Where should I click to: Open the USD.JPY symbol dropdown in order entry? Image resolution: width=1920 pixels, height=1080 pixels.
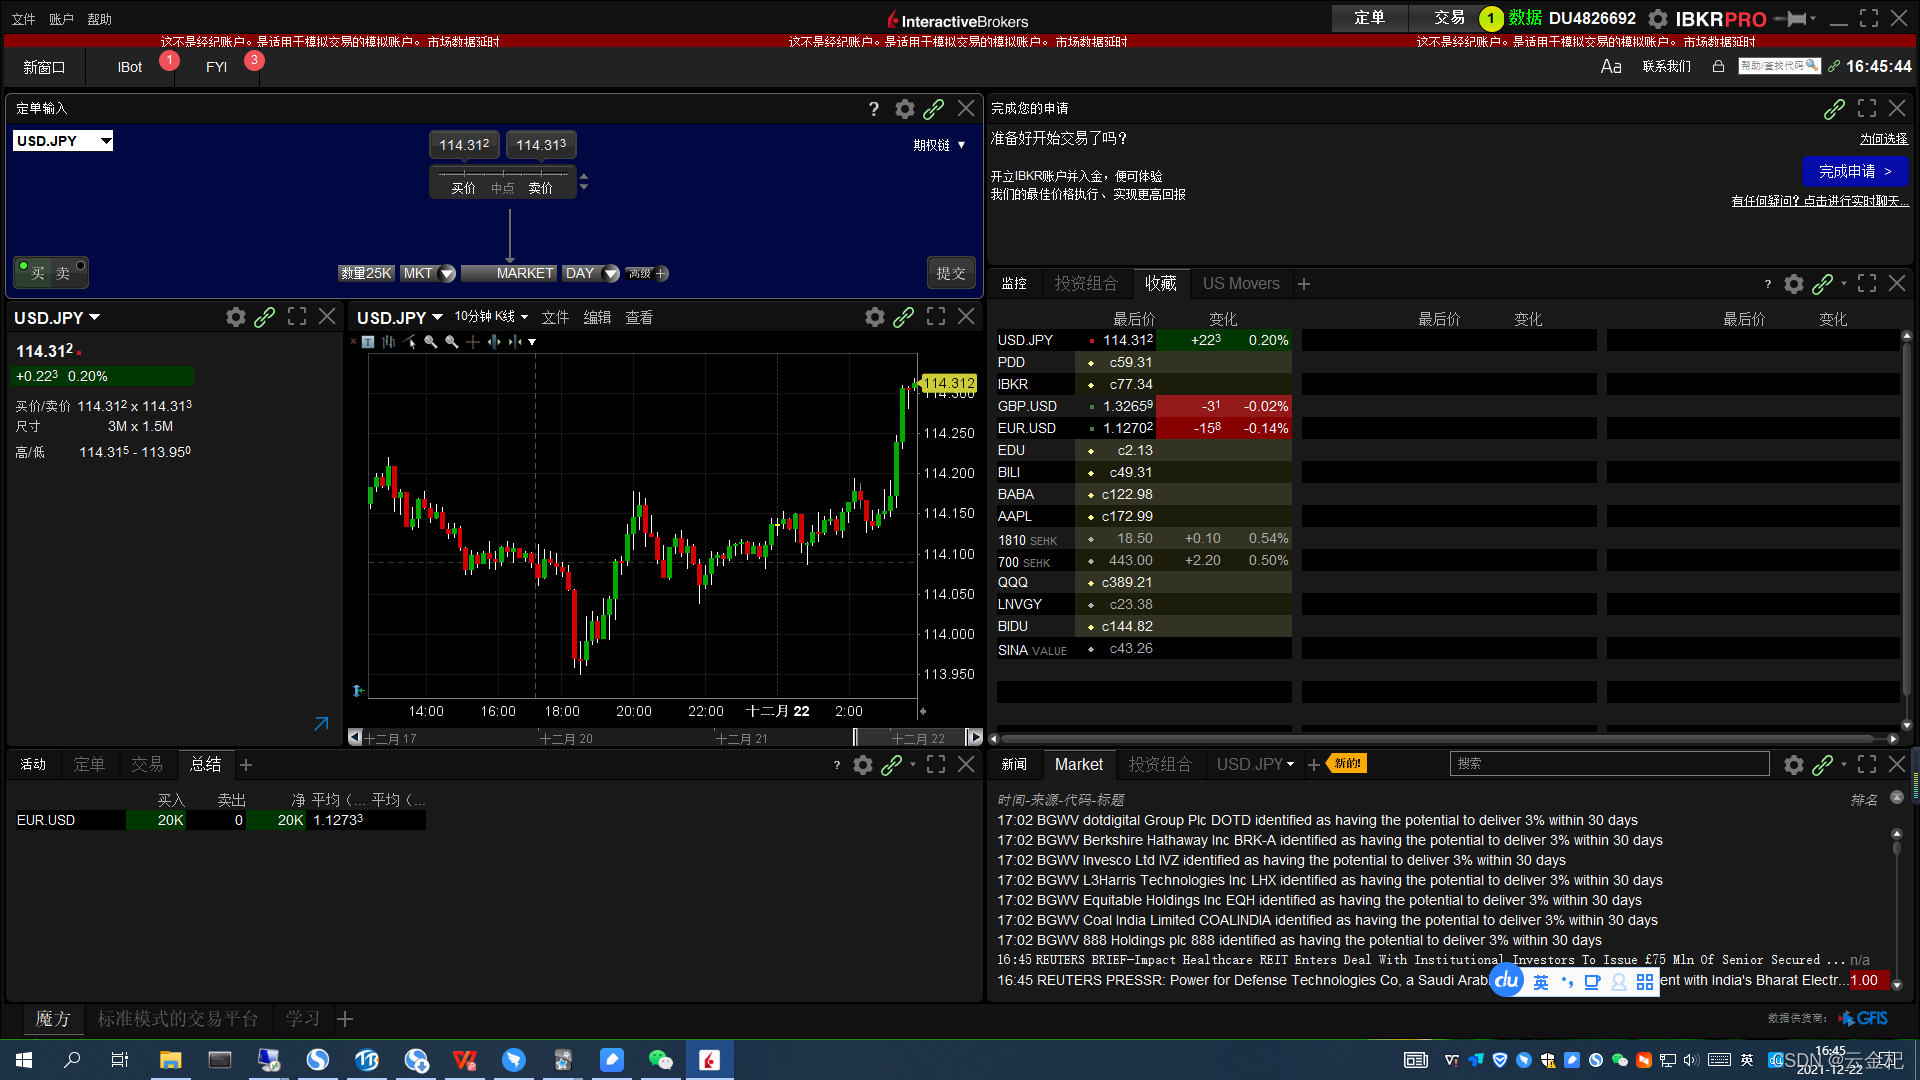[63, 141]
